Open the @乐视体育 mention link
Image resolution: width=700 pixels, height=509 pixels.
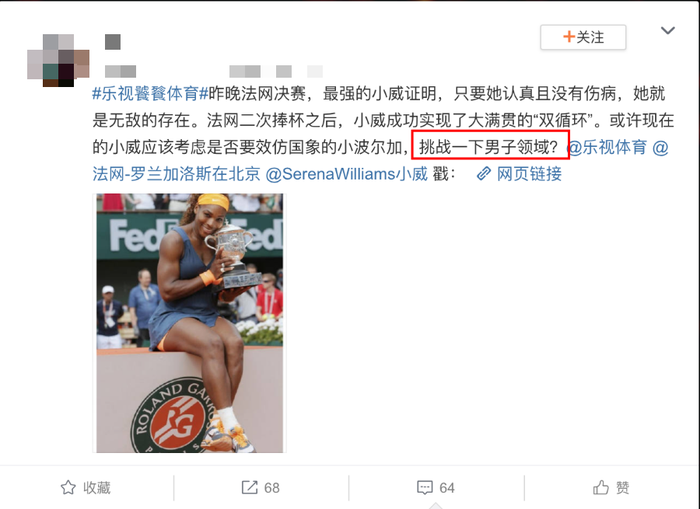[607, 147]
